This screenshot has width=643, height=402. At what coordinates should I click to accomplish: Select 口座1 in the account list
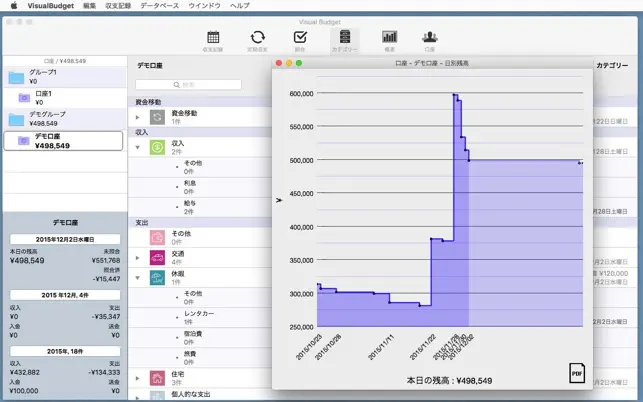coord(65,98)
